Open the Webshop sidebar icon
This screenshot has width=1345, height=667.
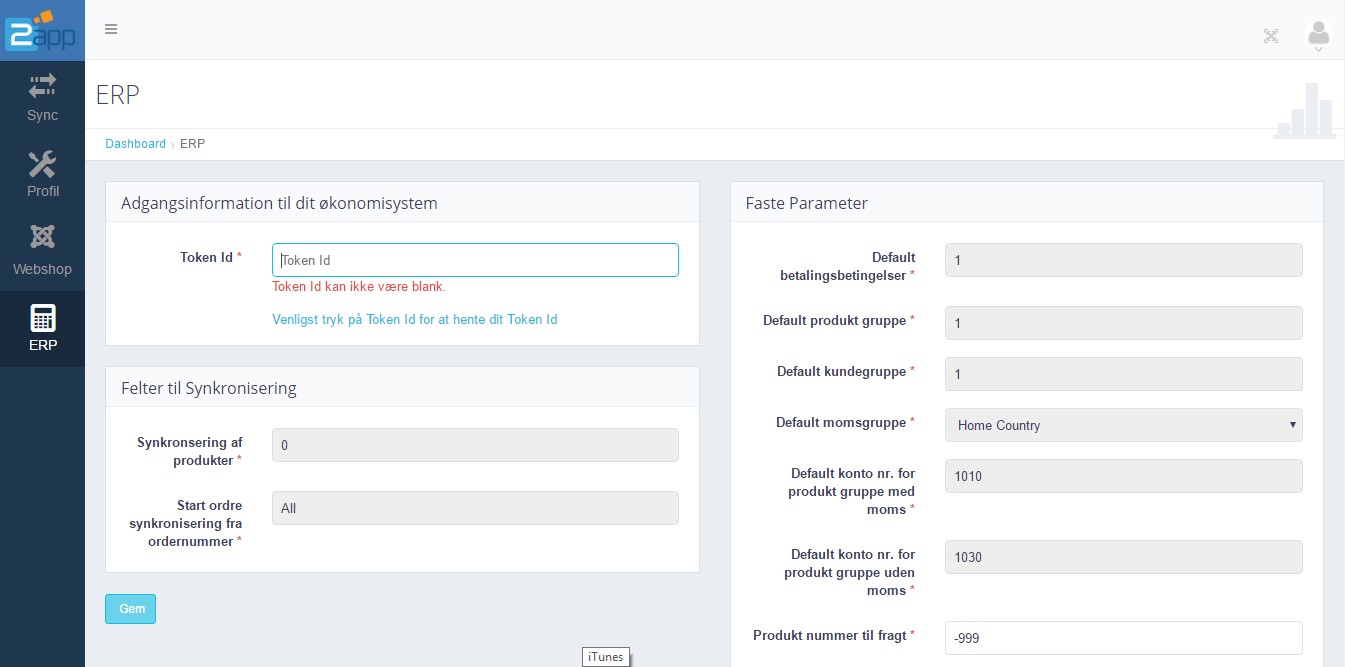(42, 238)
